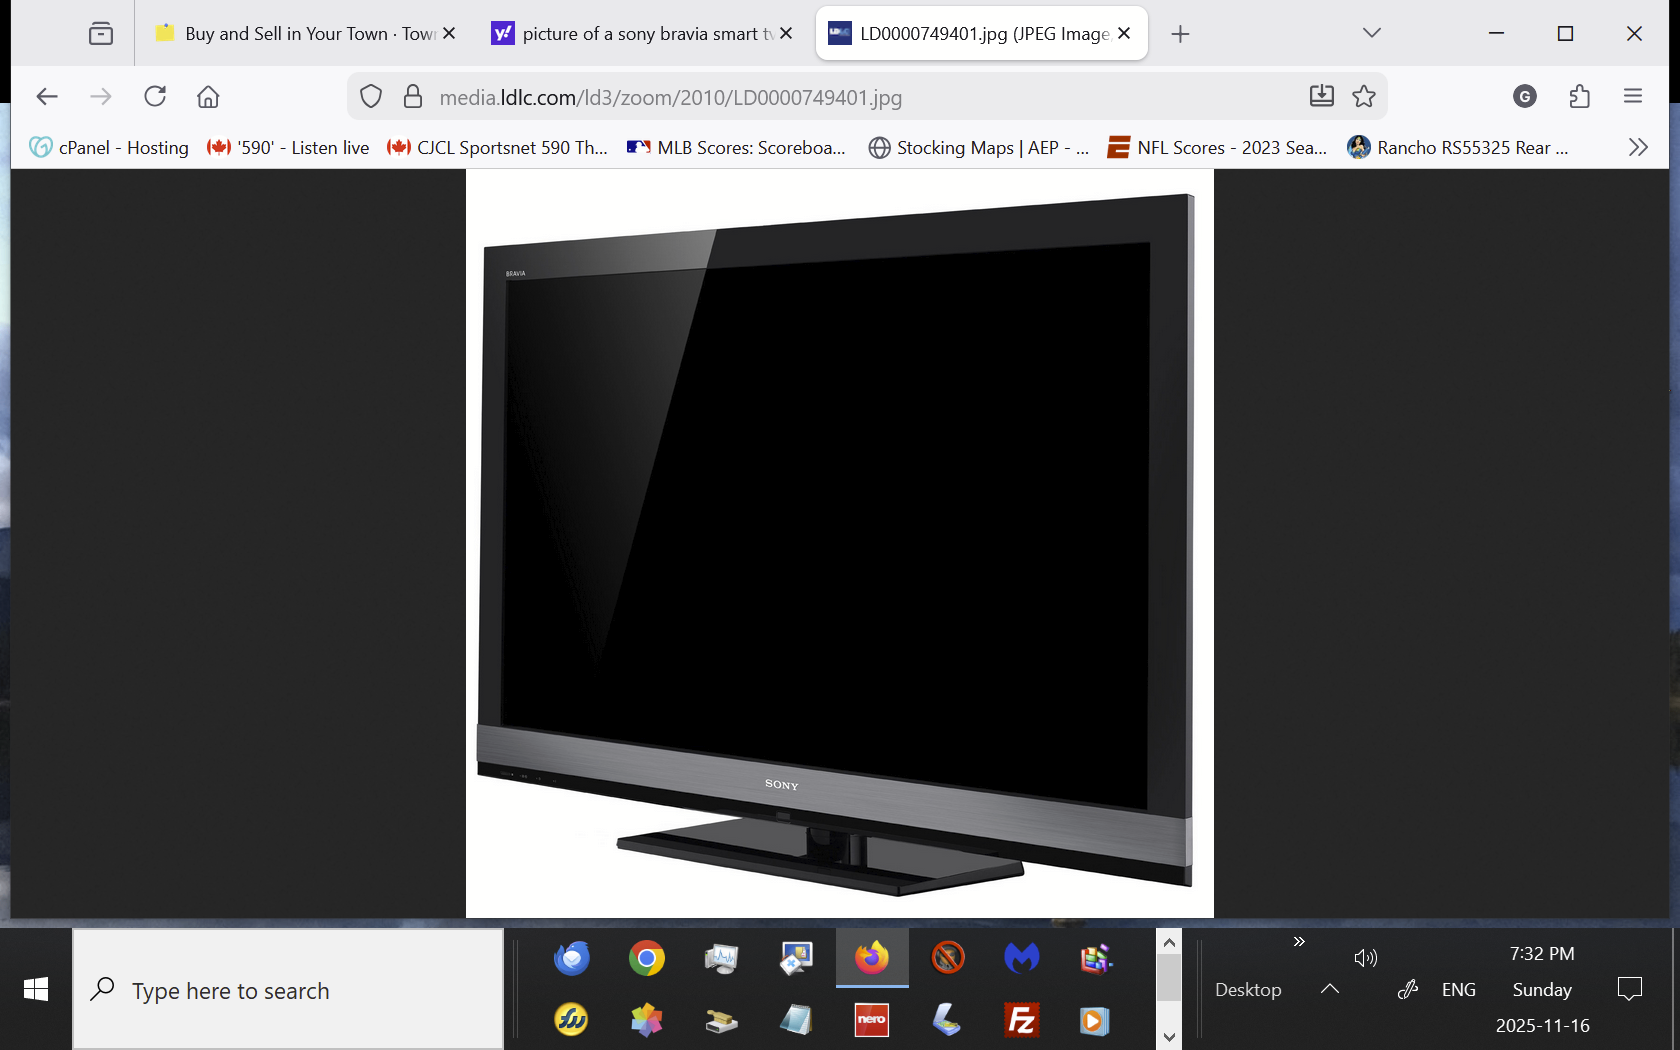Open FileZilla from the taskbar
The height and width of the screenshot is (1050, 1680).
1021,1021
